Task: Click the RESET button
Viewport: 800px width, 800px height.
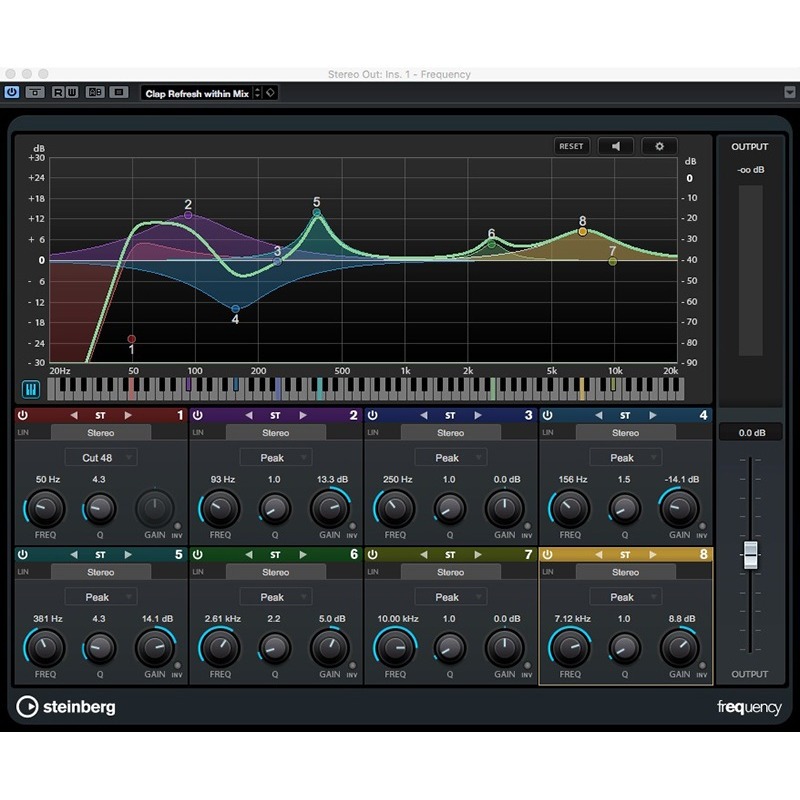Action: 571,146
